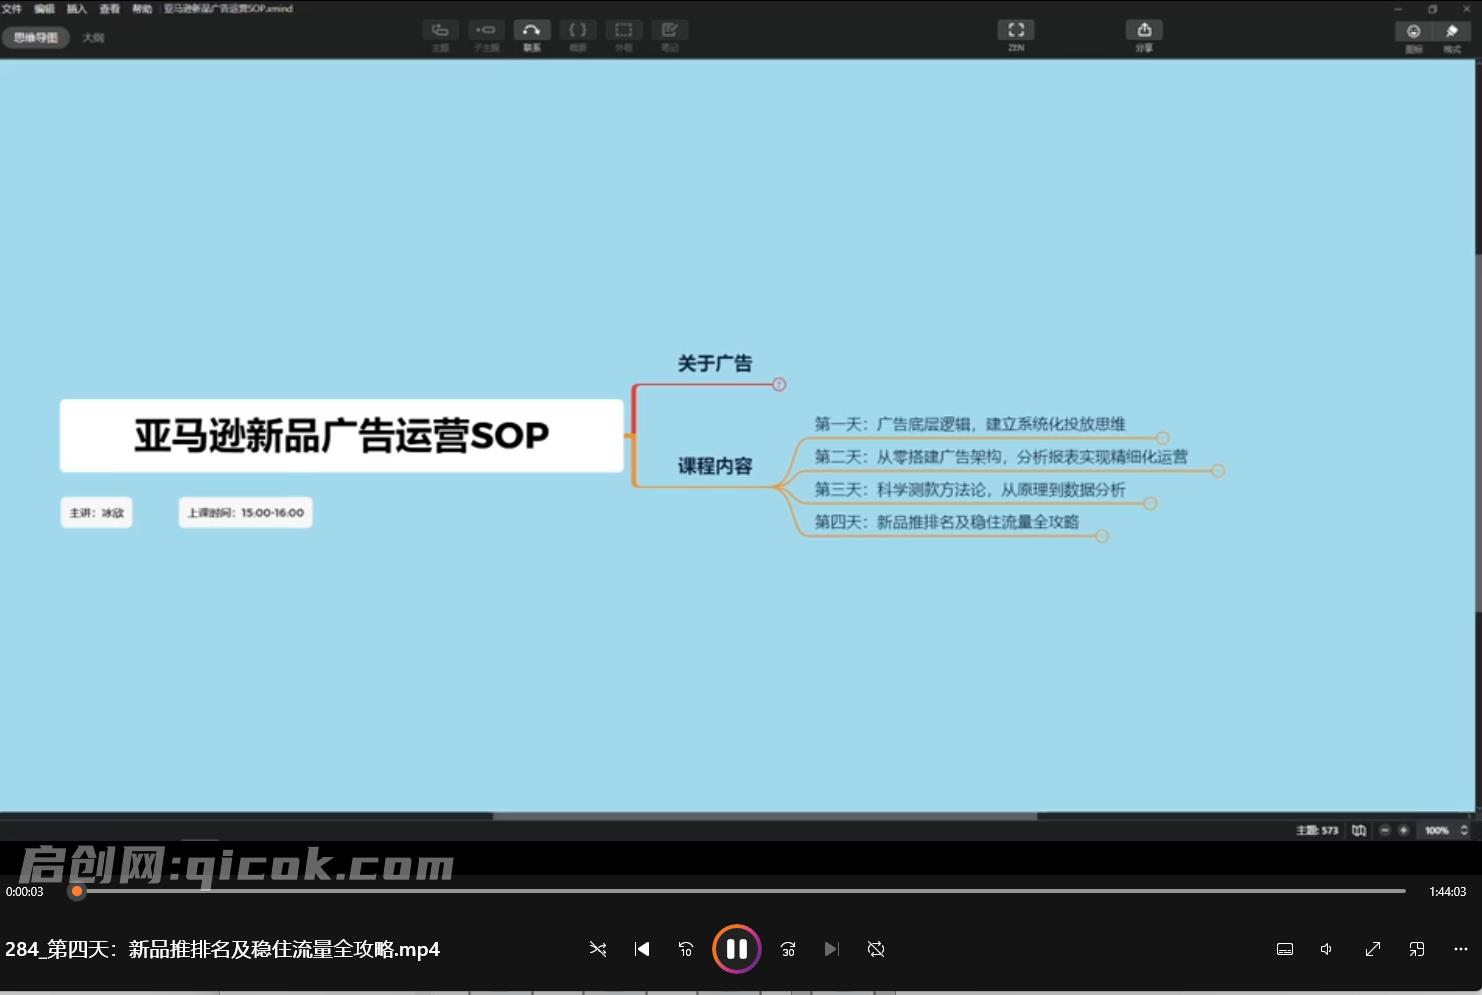Expand the 第二天 subtopic circle
This screenshot has height=995, width=1482.
(1218, 471)
